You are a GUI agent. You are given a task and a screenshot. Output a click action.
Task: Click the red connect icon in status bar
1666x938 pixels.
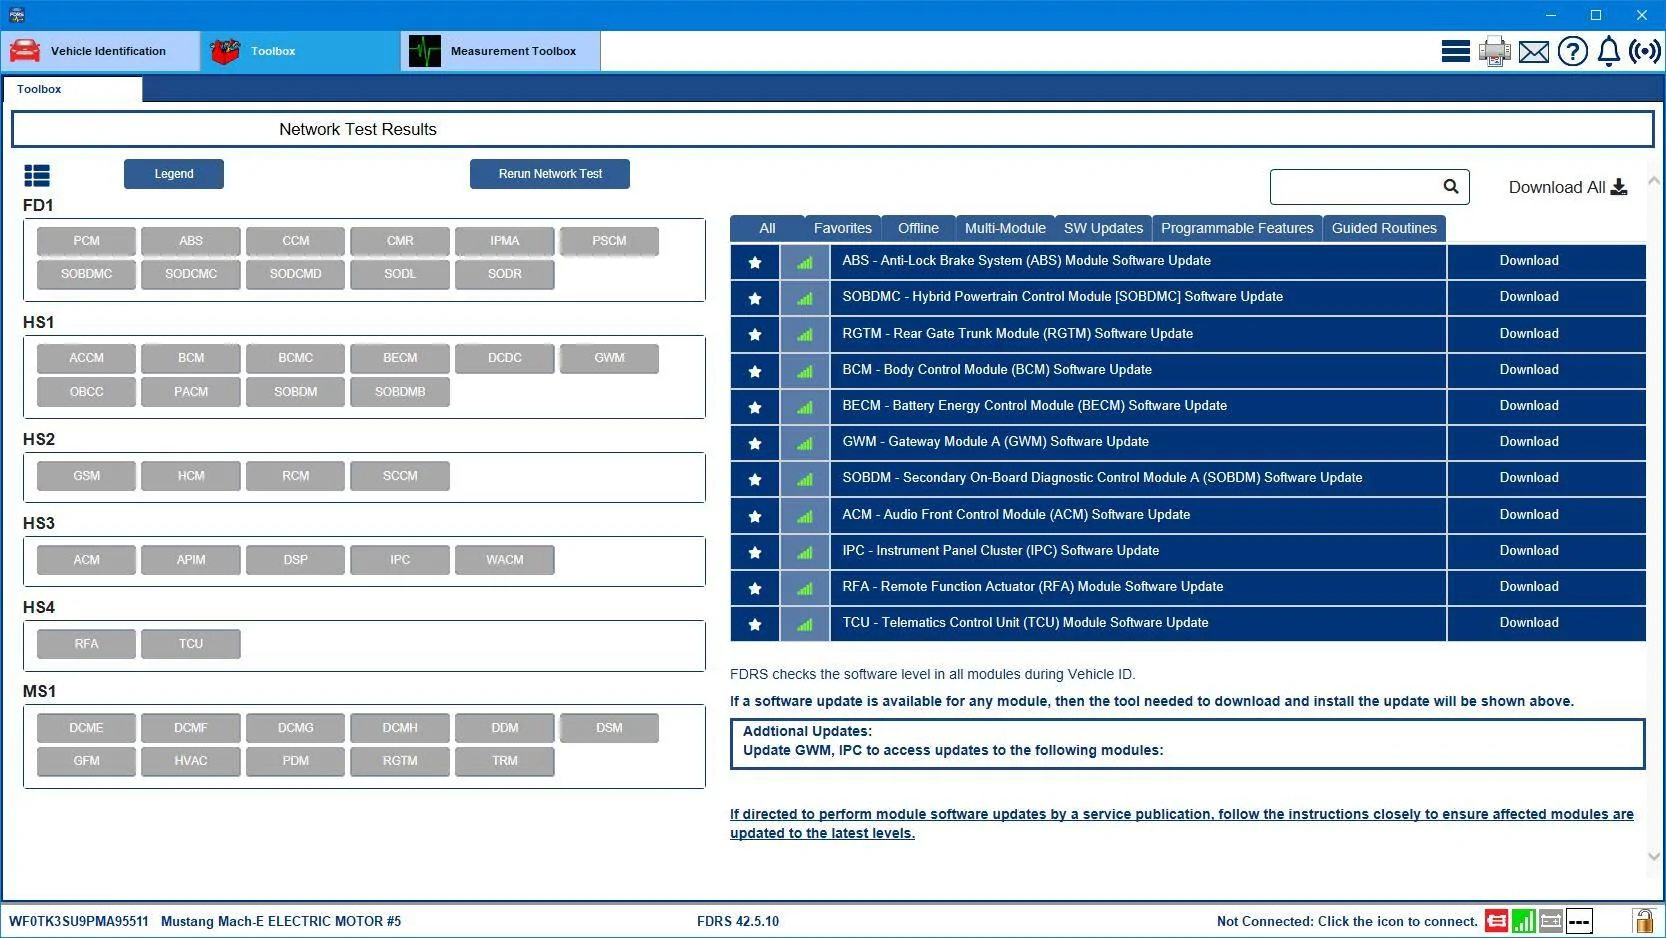(x=1497, y=921)
